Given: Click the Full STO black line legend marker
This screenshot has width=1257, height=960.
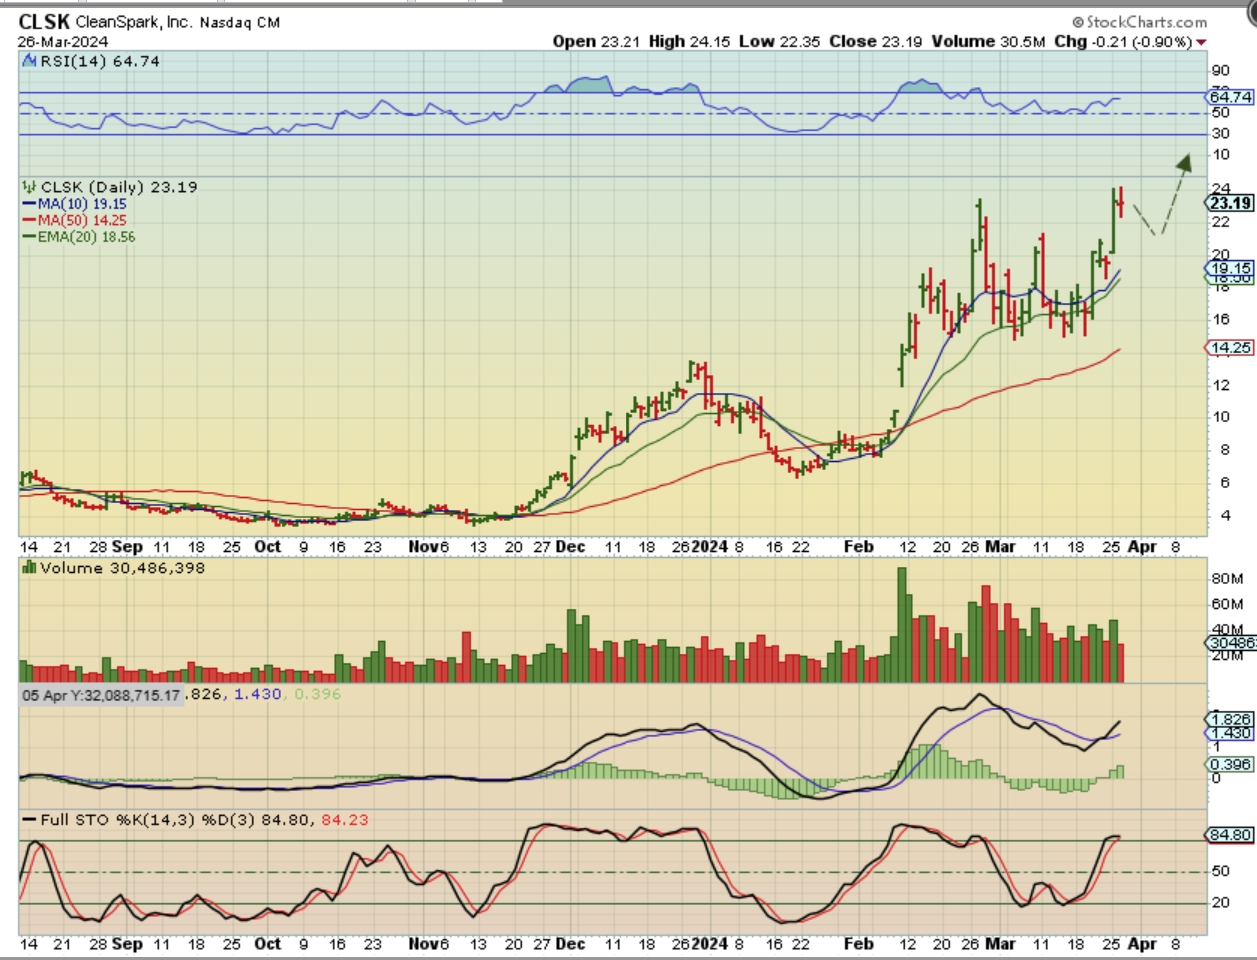Looking at the screenshot, I should tap(30, 820).
